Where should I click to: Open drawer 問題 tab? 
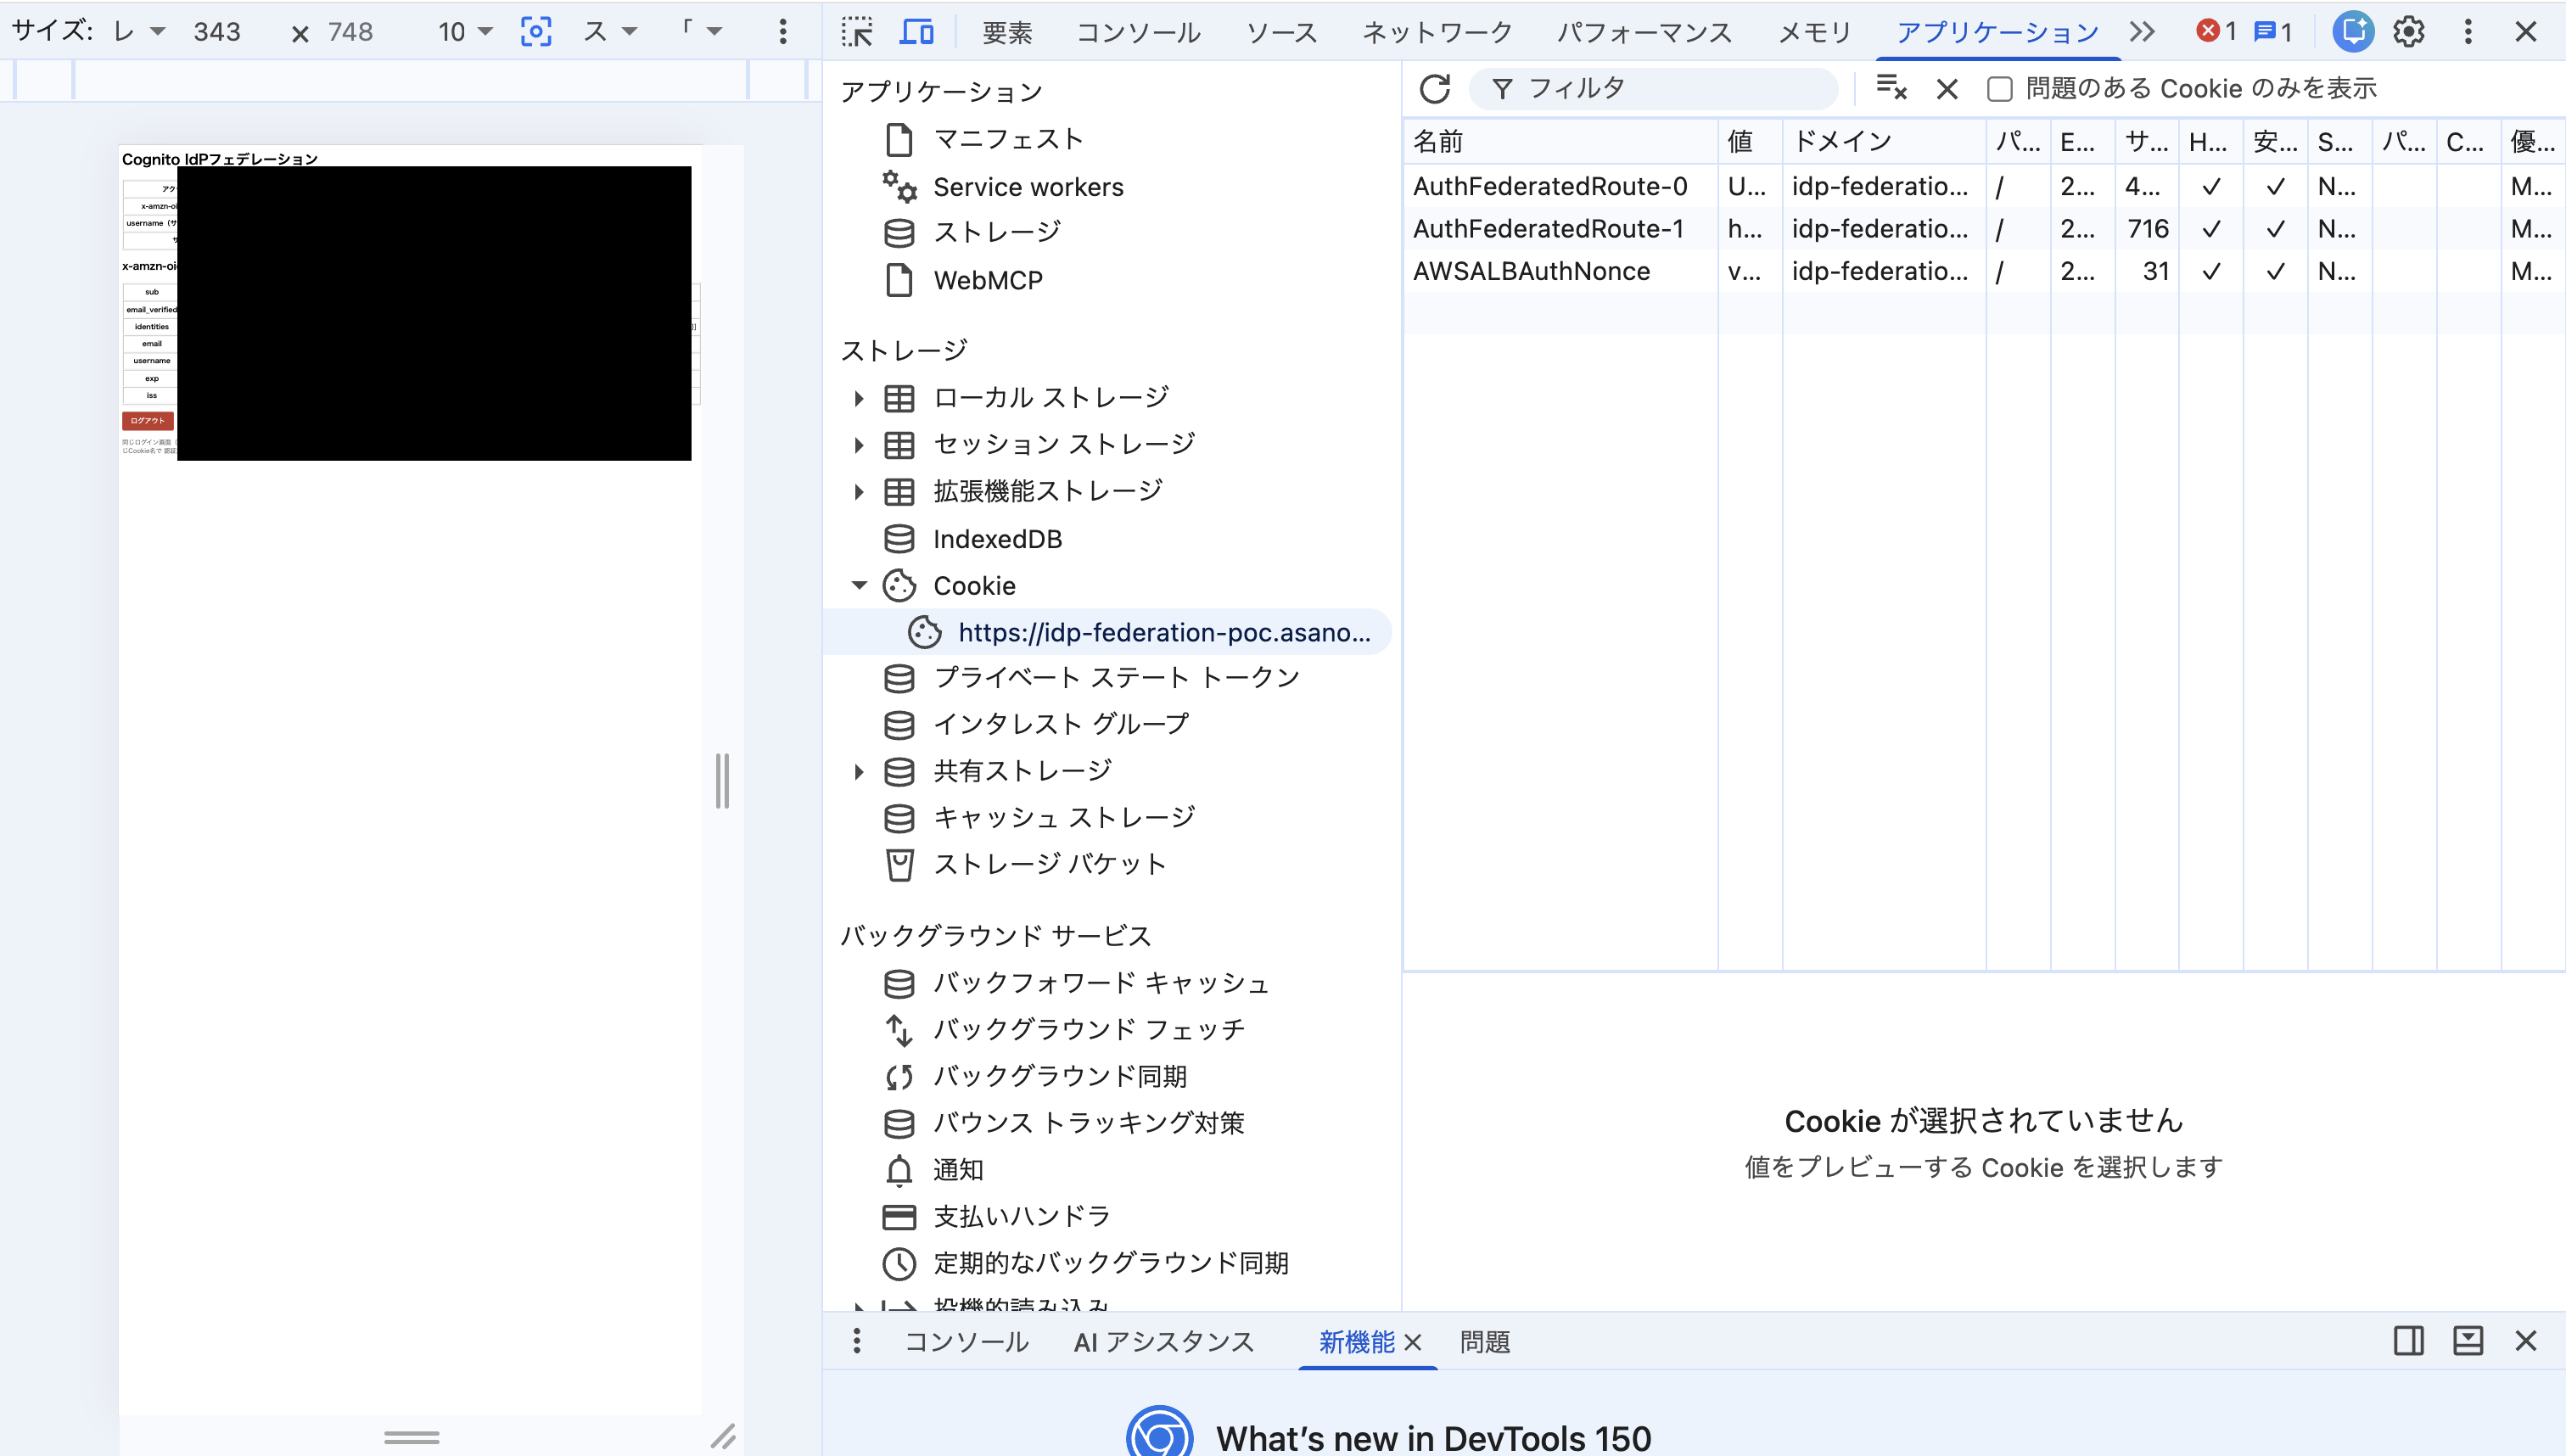(1484, 1342)
